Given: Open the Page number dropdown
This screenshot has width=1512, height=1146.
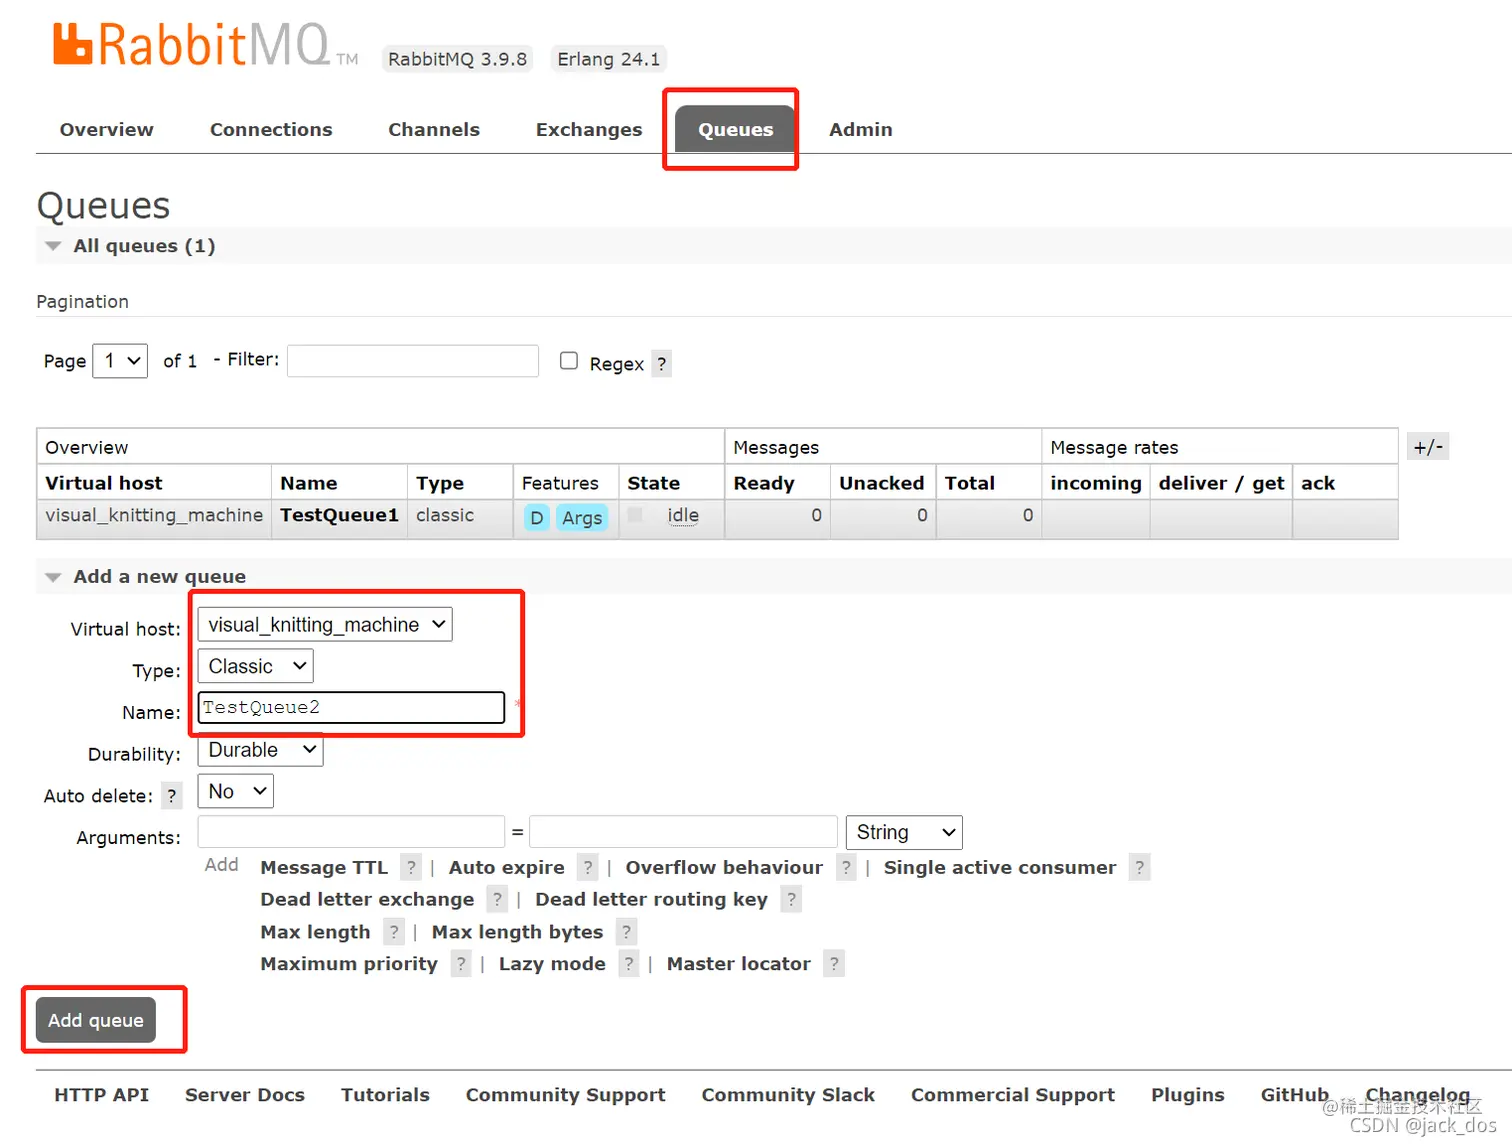Looking at the screenshot, I should (120, 361).
